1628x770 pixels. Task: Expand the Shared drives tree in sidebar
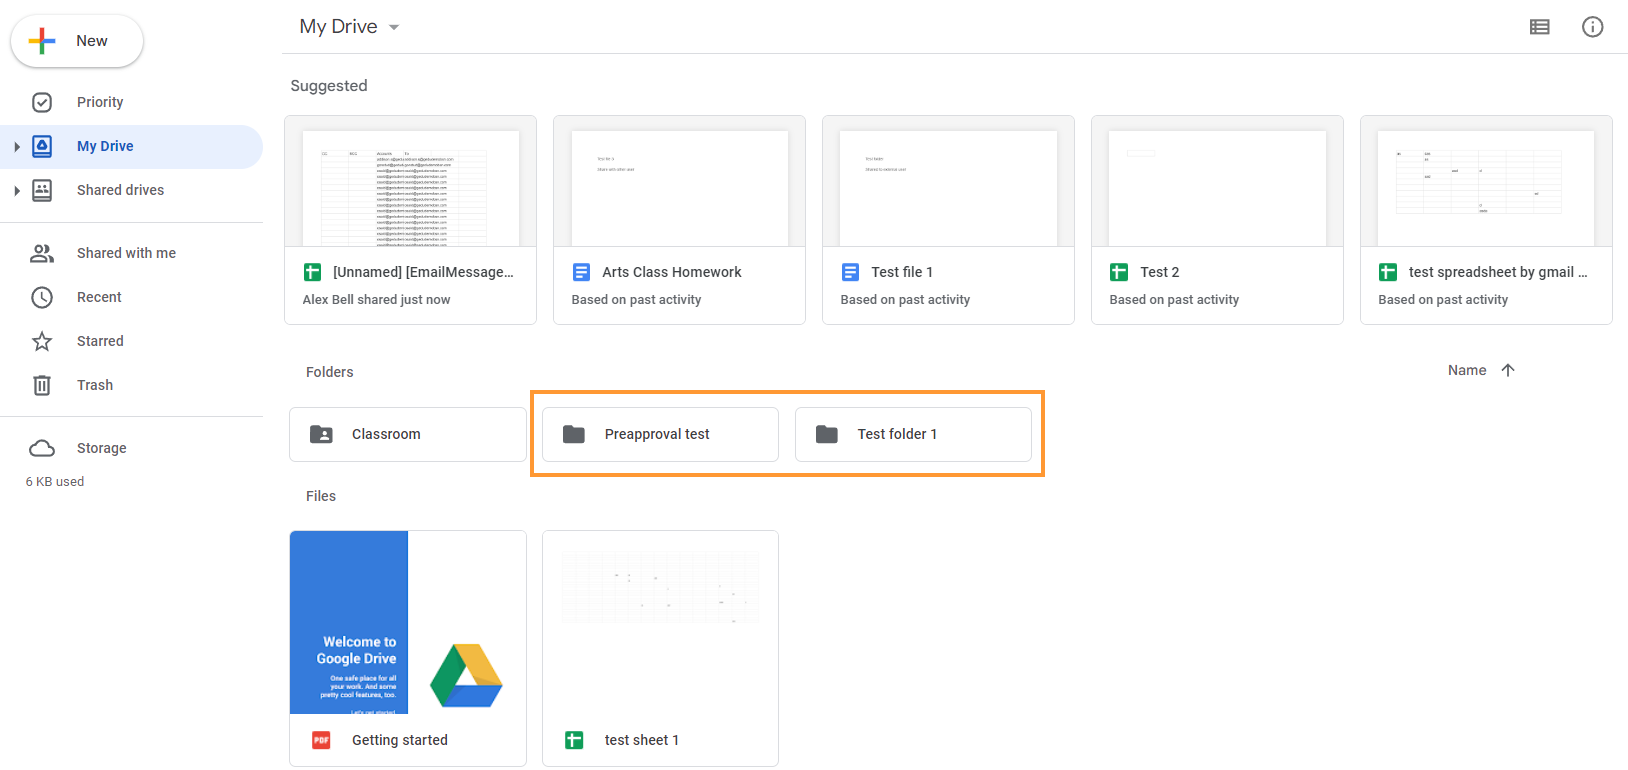17,191
